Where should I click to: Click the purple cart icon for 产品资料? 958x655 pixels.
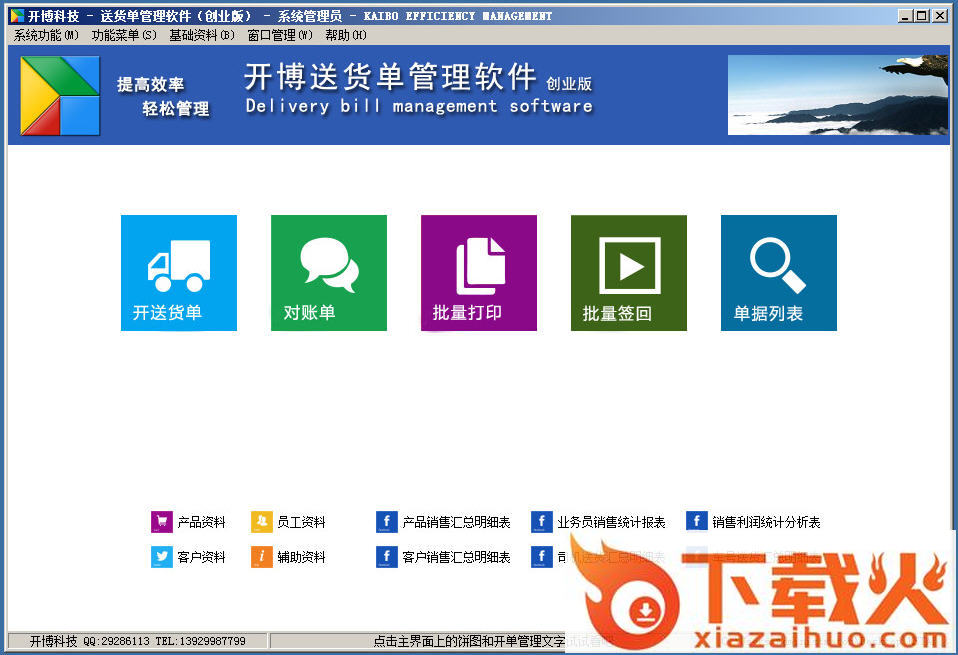(161, 522)
